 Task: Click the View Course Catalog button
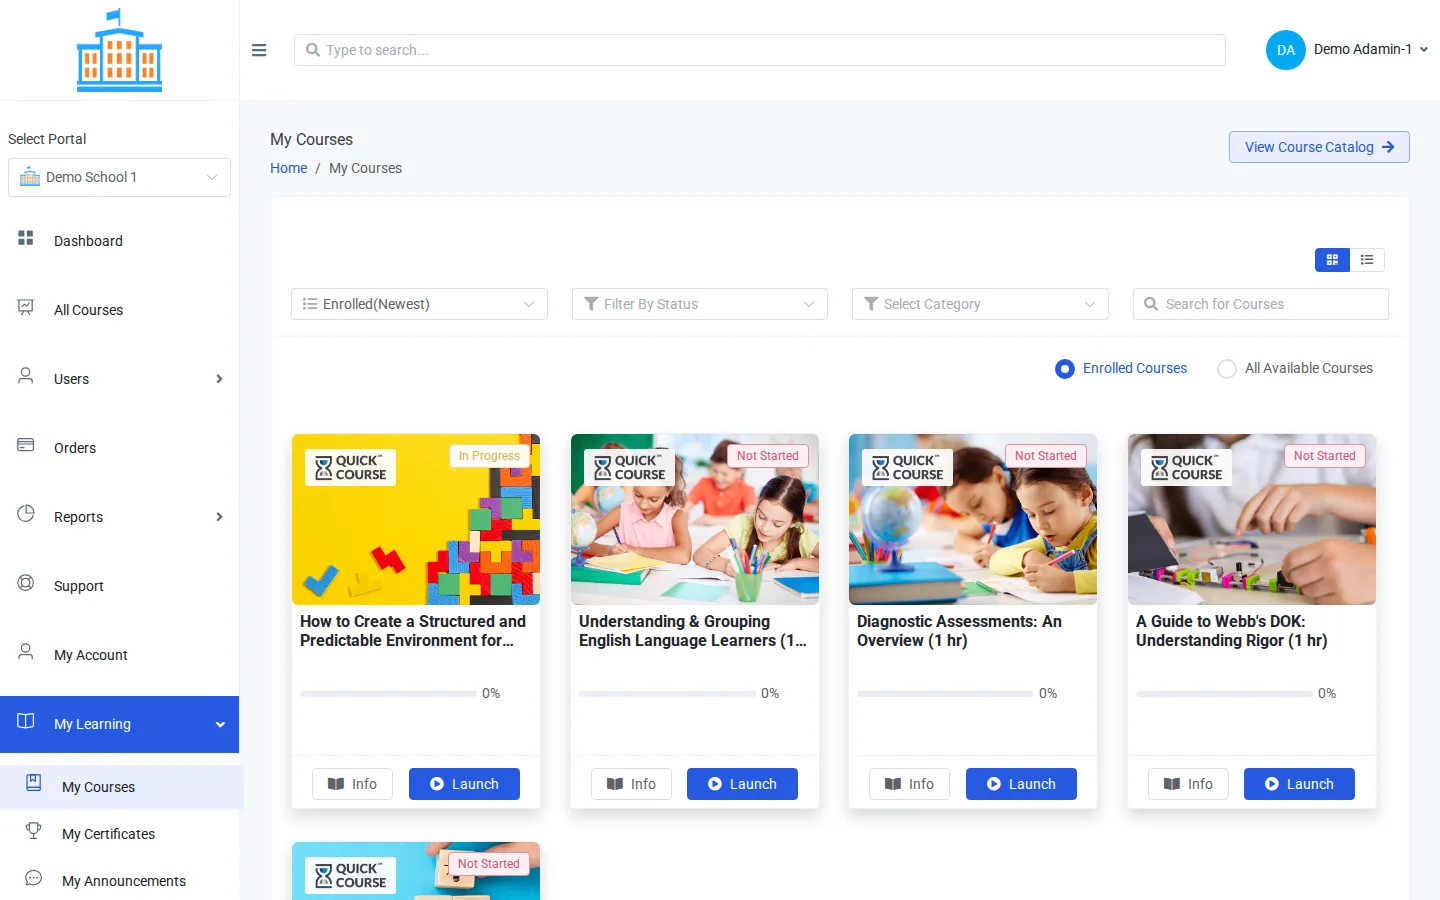(1319, 147)
